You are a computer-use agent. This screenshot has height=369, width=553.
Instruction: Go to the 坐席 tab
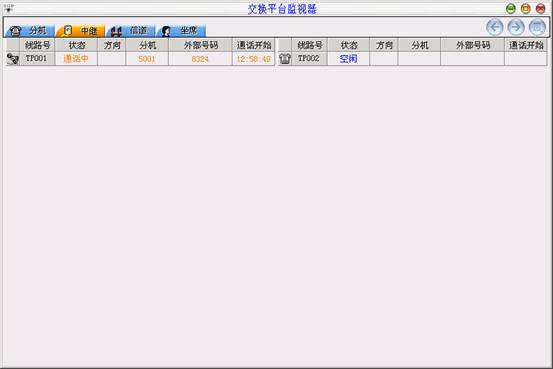pos(181,31)
